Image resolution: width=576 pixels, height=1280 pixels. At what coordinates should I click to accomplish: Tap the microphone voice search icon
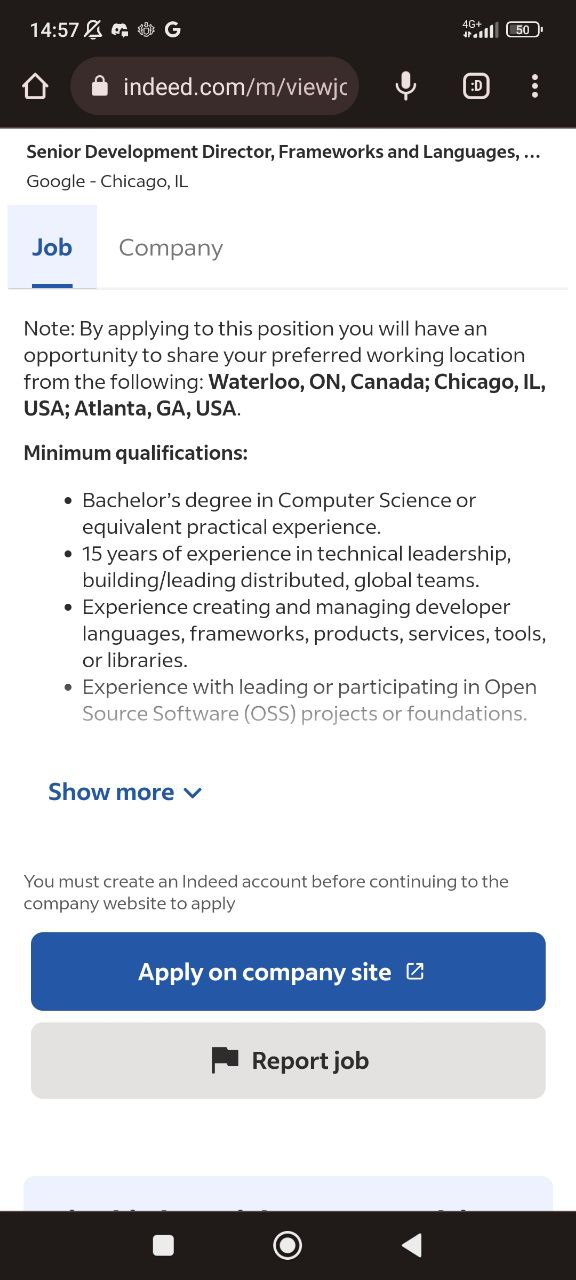pyautogui.click(x=405, y=87)
